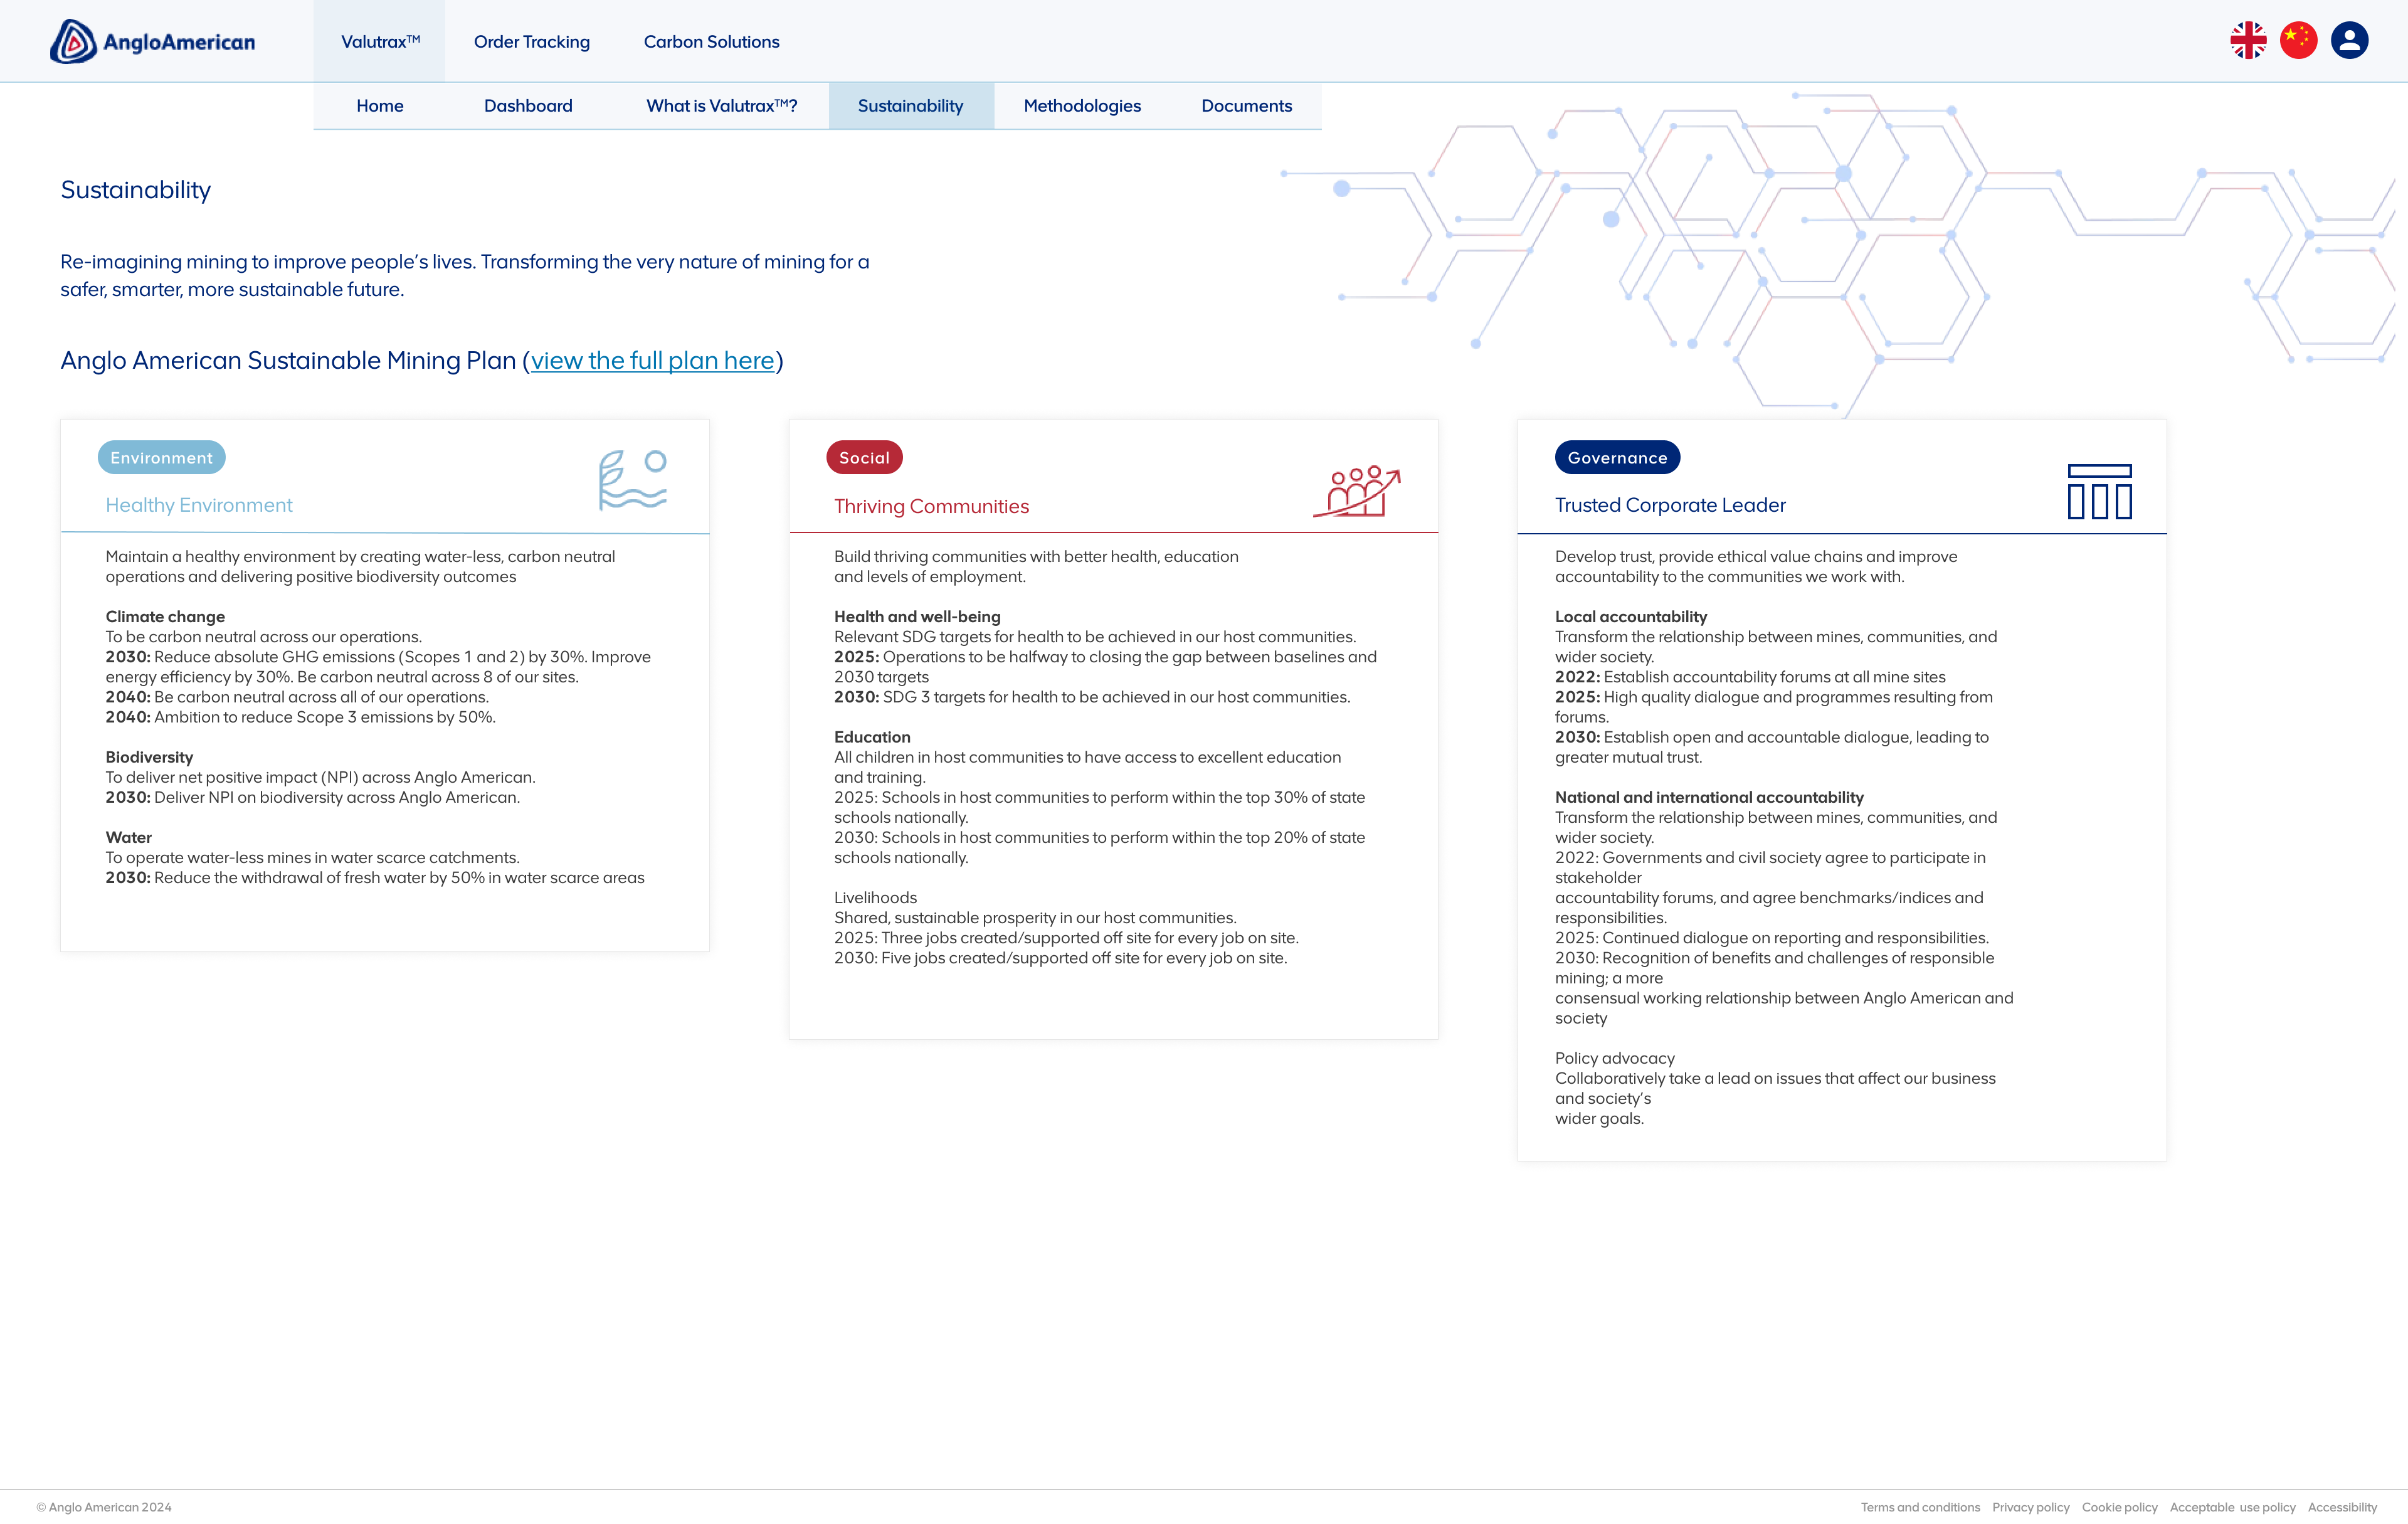
Task: Click the 'Re-imagining mining' intro paragraph
Action: coord(464,275)
